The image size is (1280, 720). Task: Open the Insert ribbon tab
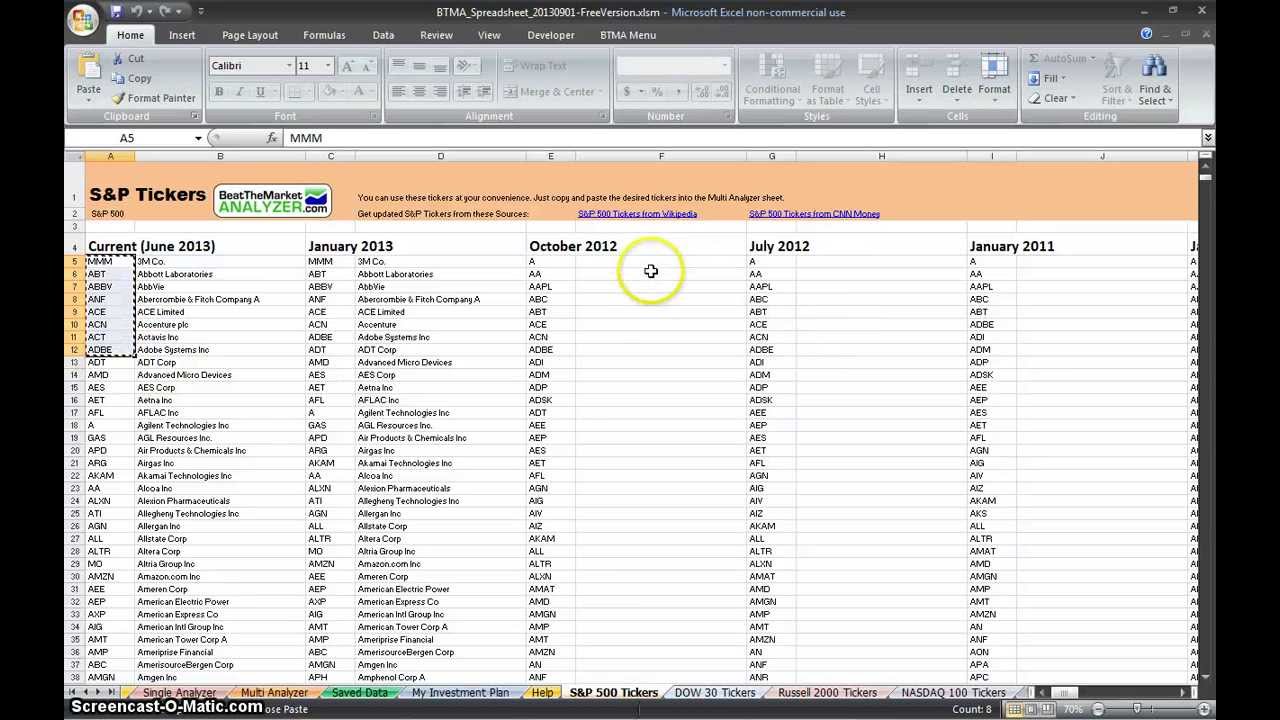coord(182,35)
